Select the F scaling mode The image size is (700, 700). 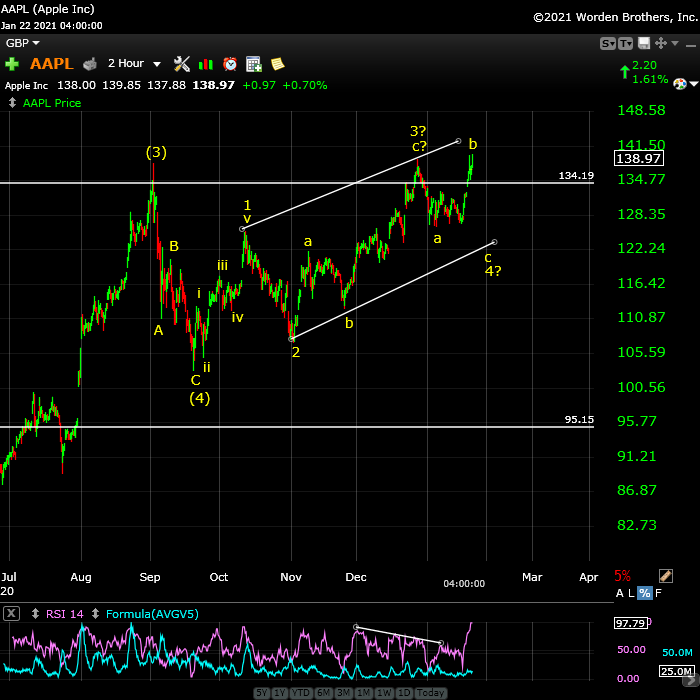pos(658,593)
